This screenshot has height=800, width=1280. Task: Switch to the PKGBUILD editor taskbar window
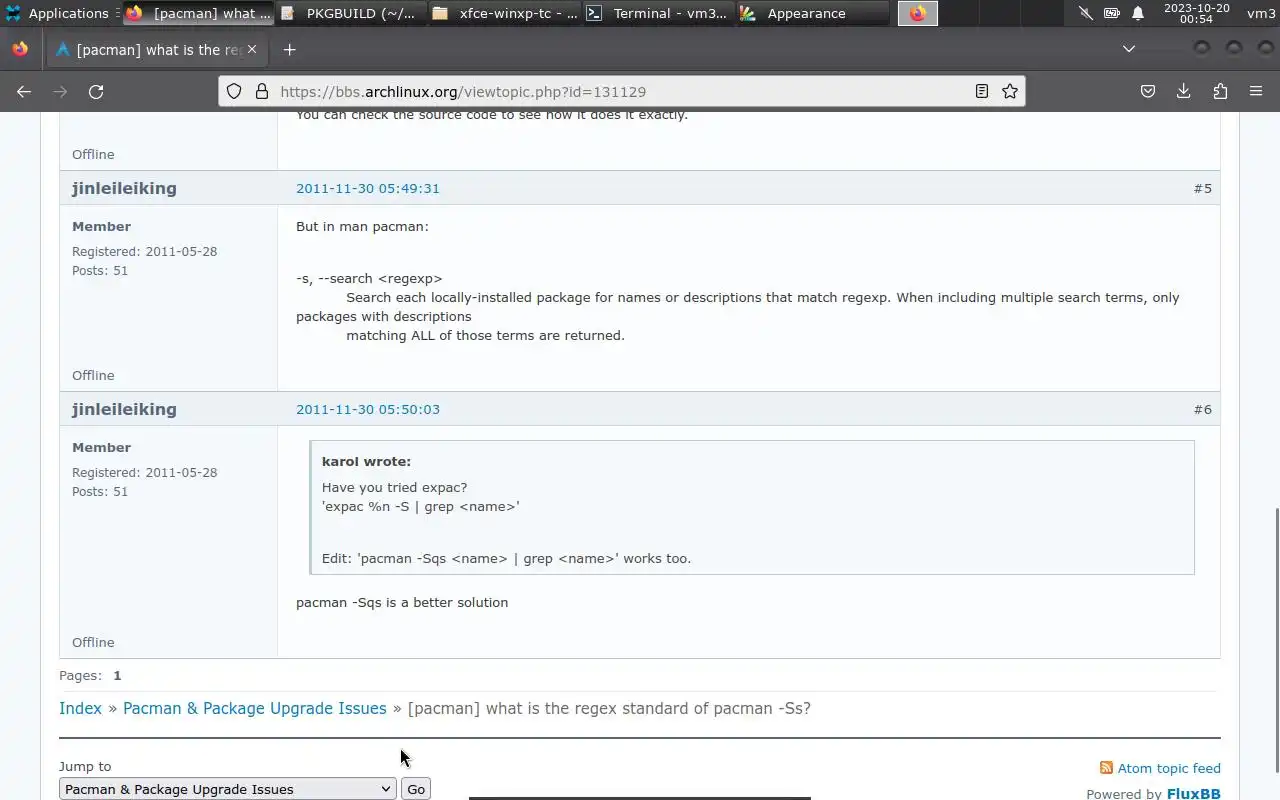pos(351,13)
